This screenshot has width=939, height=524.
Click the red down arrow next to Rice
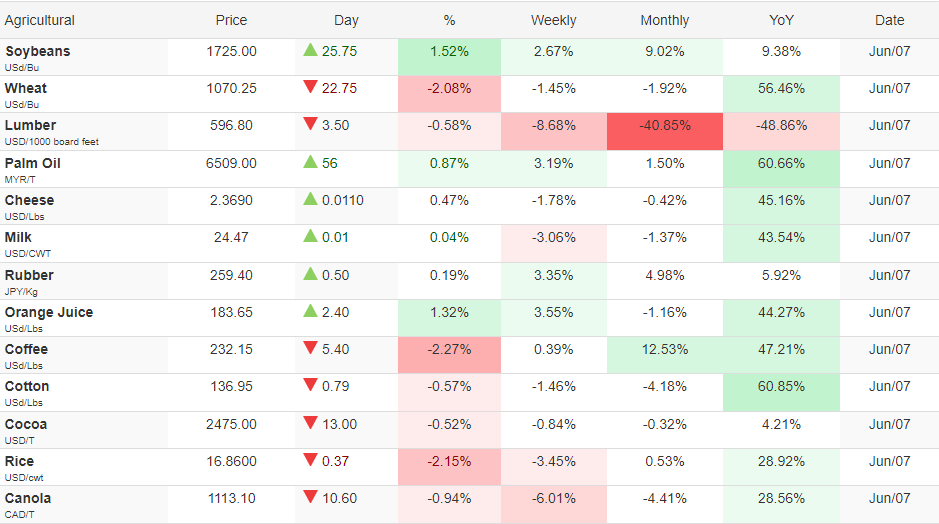(310, 460)
